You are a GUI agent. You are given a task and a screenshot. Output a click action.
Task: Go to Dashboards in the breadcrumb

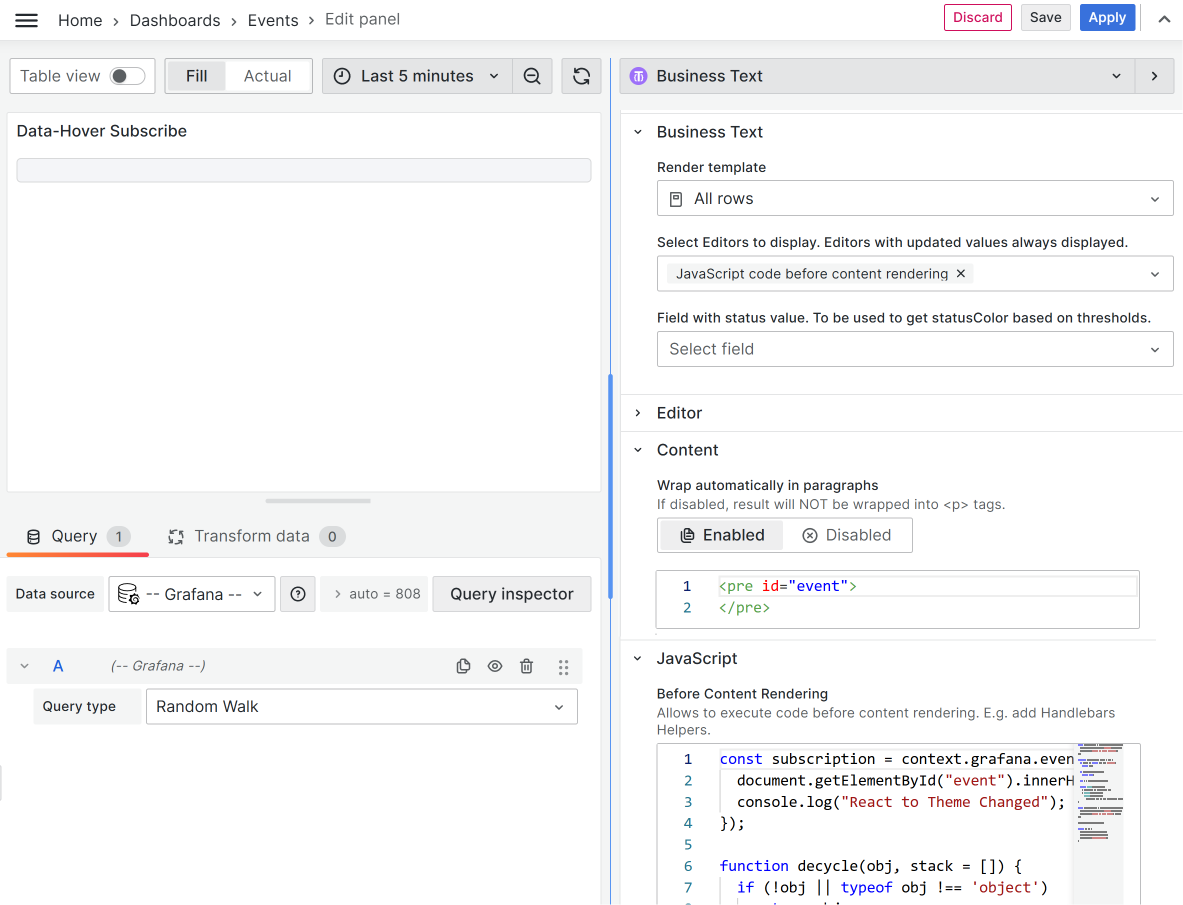pyautogui.click(x=175, y=20)
